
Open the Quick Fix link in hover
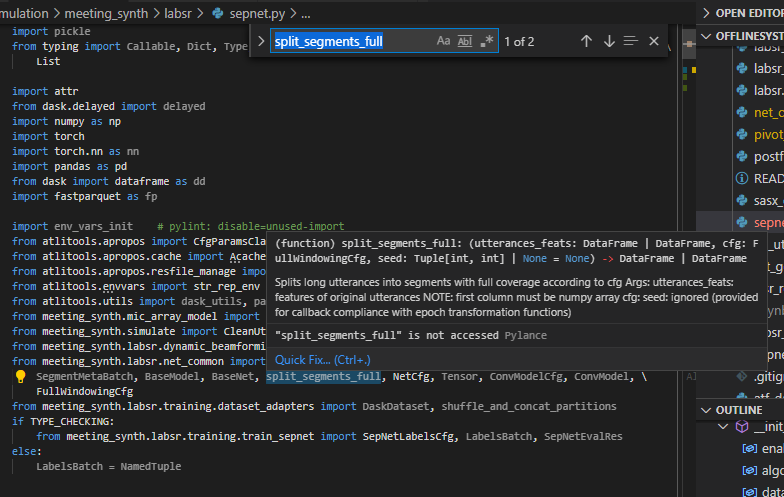click(322, 360)
